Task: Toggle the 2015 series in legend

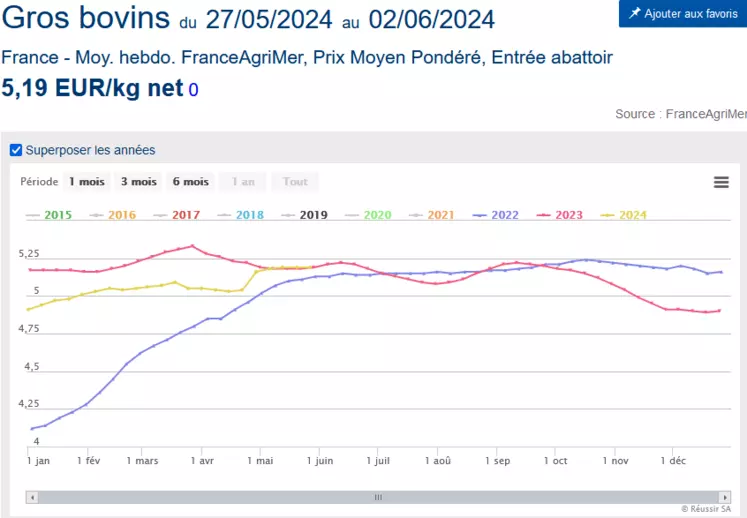Action: coord(49,215)
